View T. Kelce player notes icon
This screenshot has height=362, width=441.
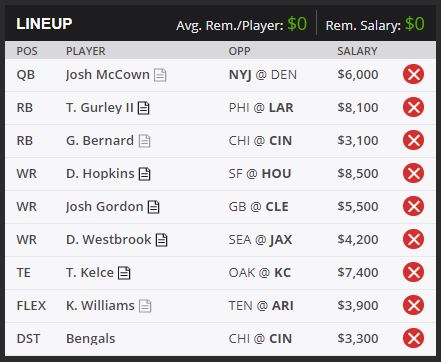(x=124, y=273)
